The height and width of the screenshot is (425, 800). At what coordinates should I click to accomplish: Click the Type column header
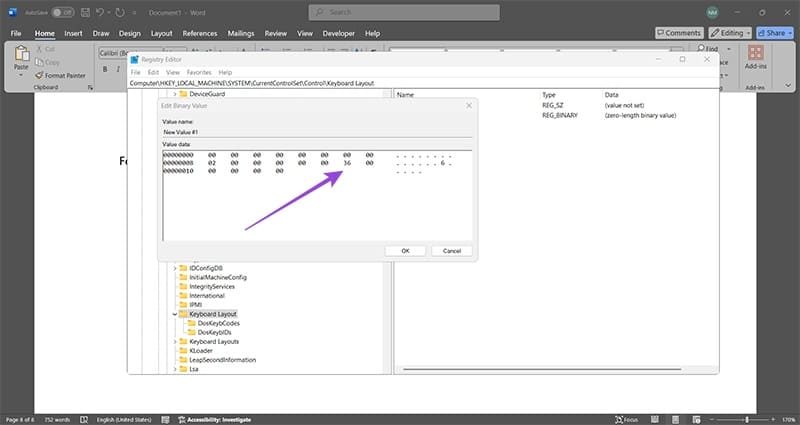coord(548,95)
